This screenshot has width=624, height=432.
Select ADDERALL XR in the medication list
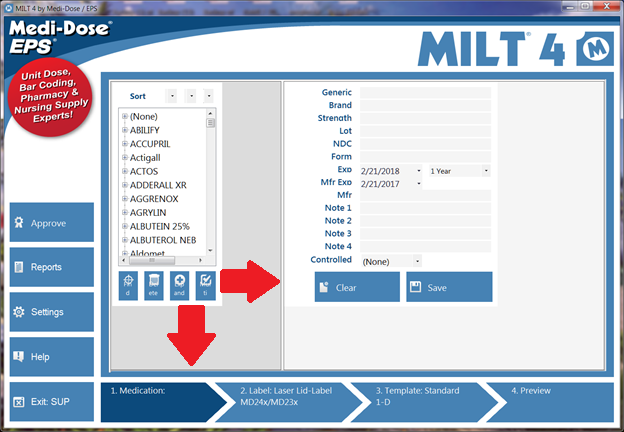point(158,185)
